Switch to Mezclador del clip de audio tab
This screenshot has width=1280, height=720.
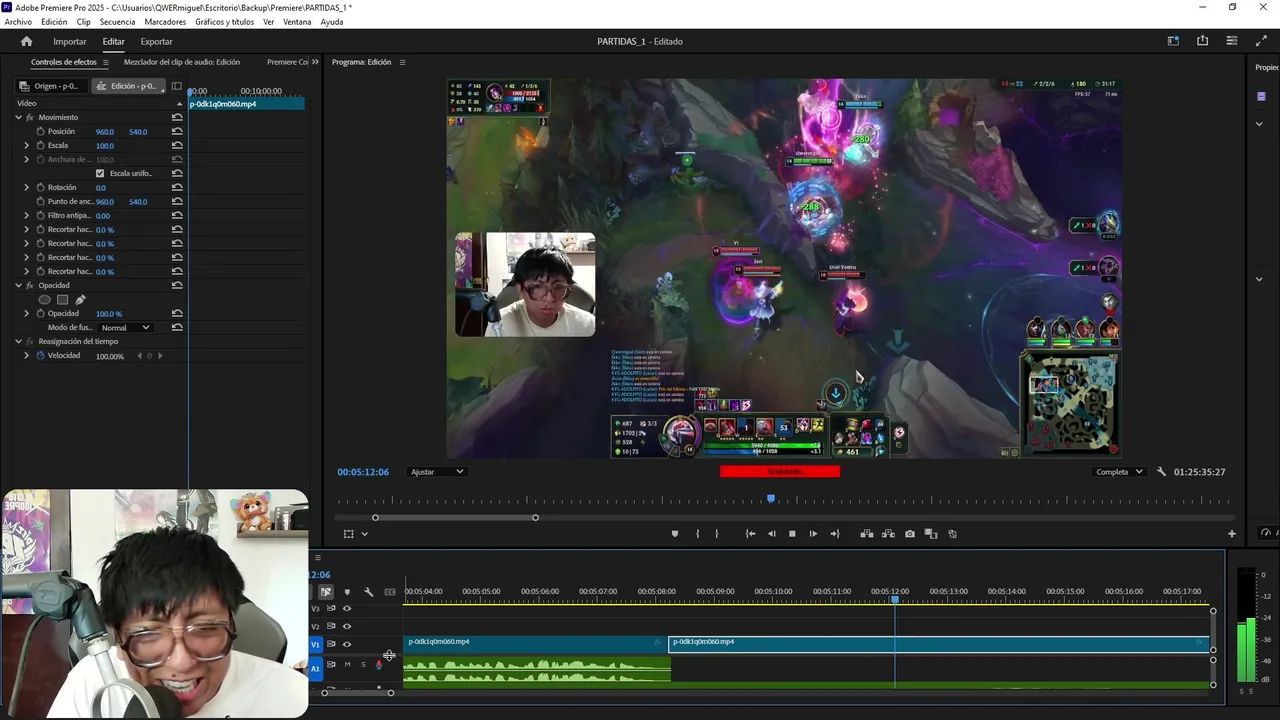click(182, 62)
